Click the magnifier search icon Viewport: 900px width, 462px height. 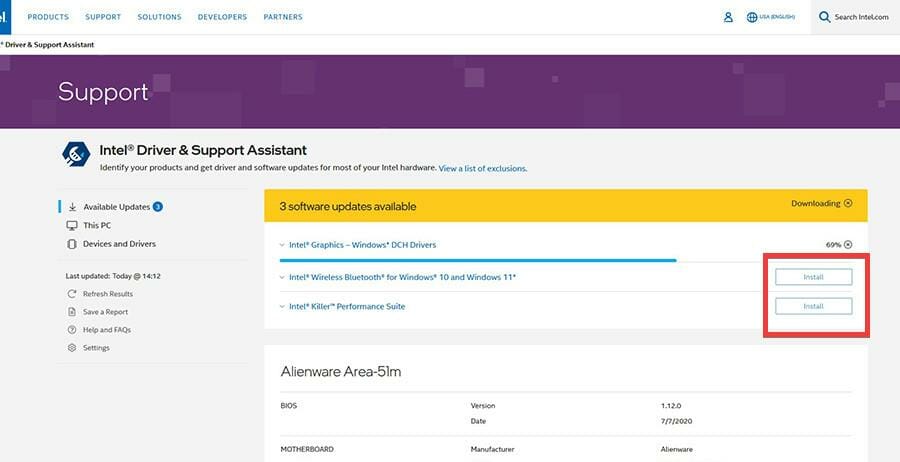click(x=825, y=17)
